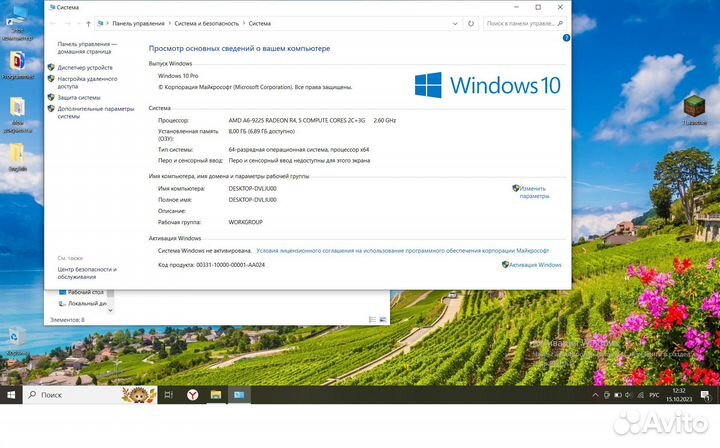The height and width of the screenshot is (448, 720).
Task: Open Диспетчер устройств in the sidebar
Action: pos(84,67)
